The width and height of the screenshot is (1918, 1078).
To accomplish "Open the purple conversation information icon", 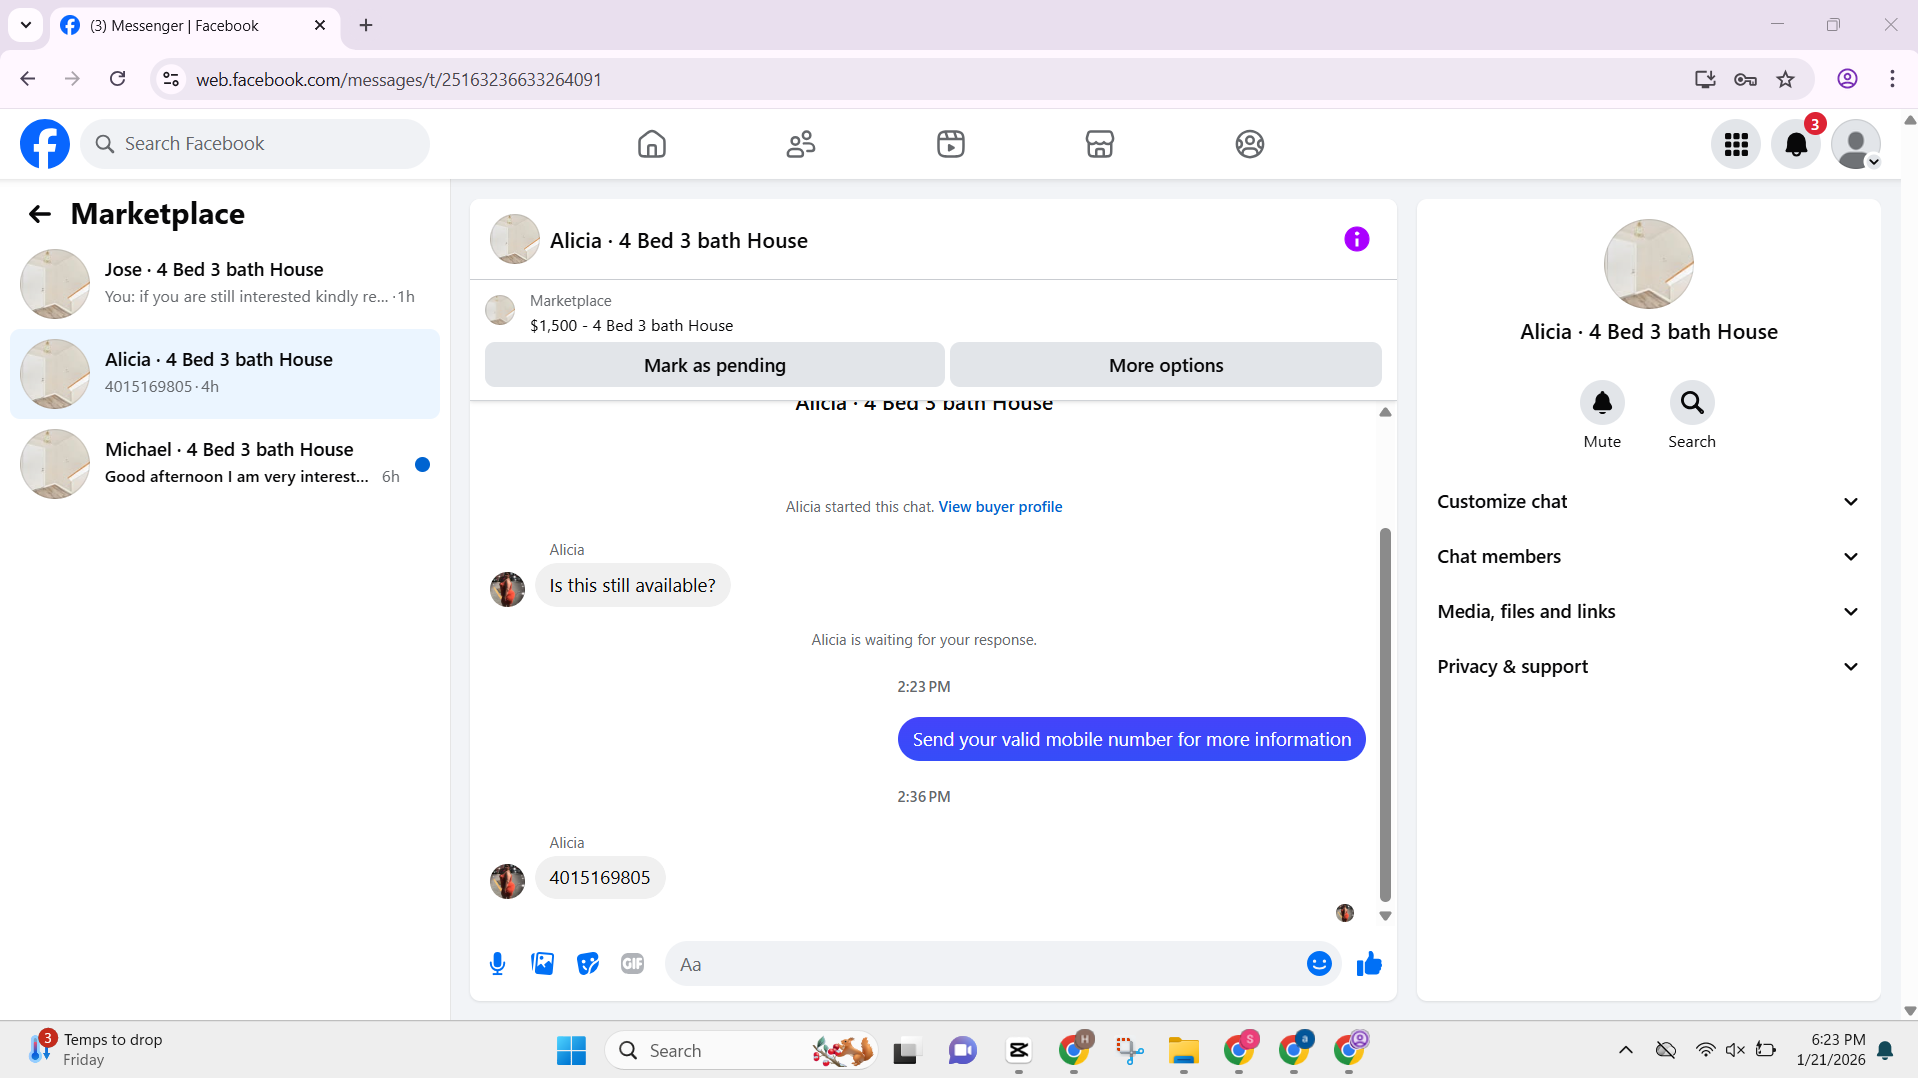I will (x=1357, y=239).
